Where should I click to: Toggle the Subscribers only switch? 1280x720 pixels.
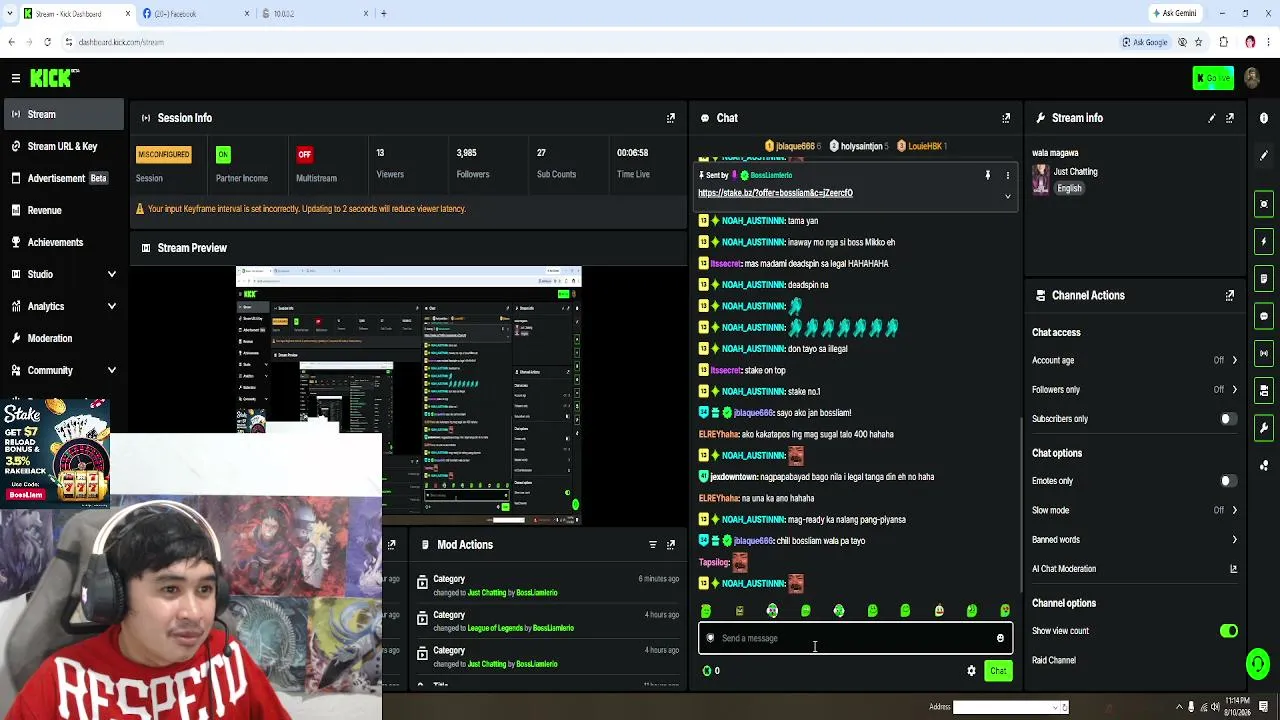pos(1228,419)
